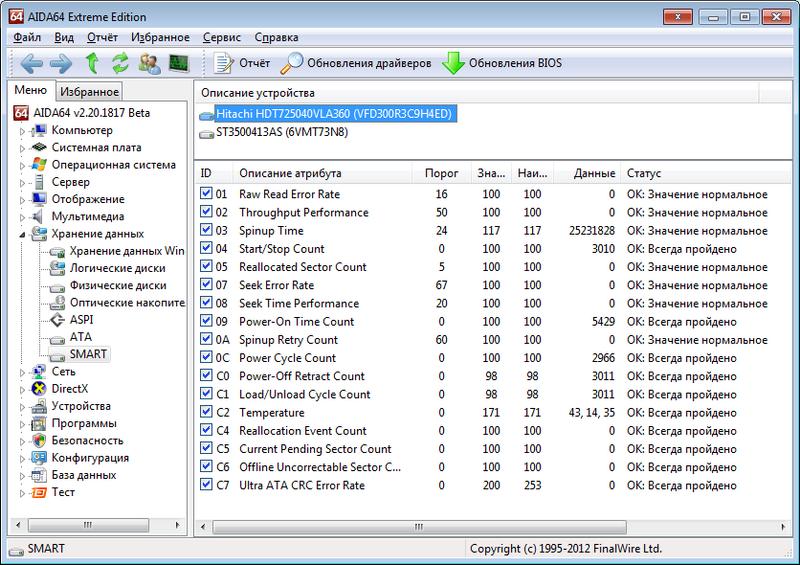Click the Сервер tree icon
800x565 pixels.
[x=39, y=182]
